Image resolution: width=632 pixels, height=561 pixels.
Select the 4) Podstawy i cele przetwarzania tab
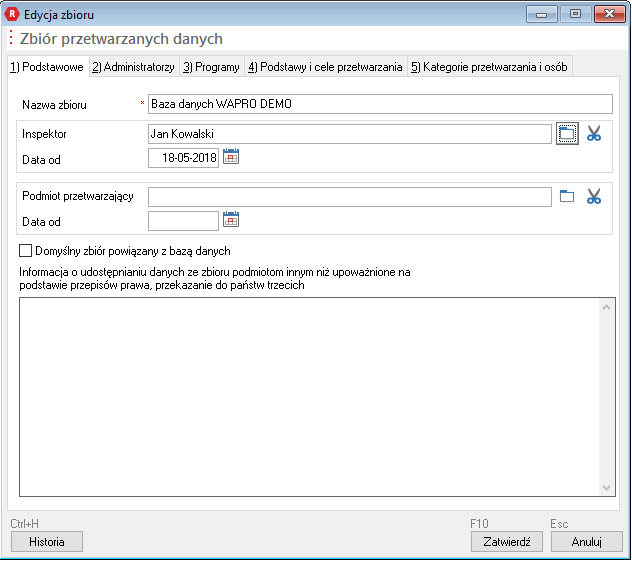325,67
